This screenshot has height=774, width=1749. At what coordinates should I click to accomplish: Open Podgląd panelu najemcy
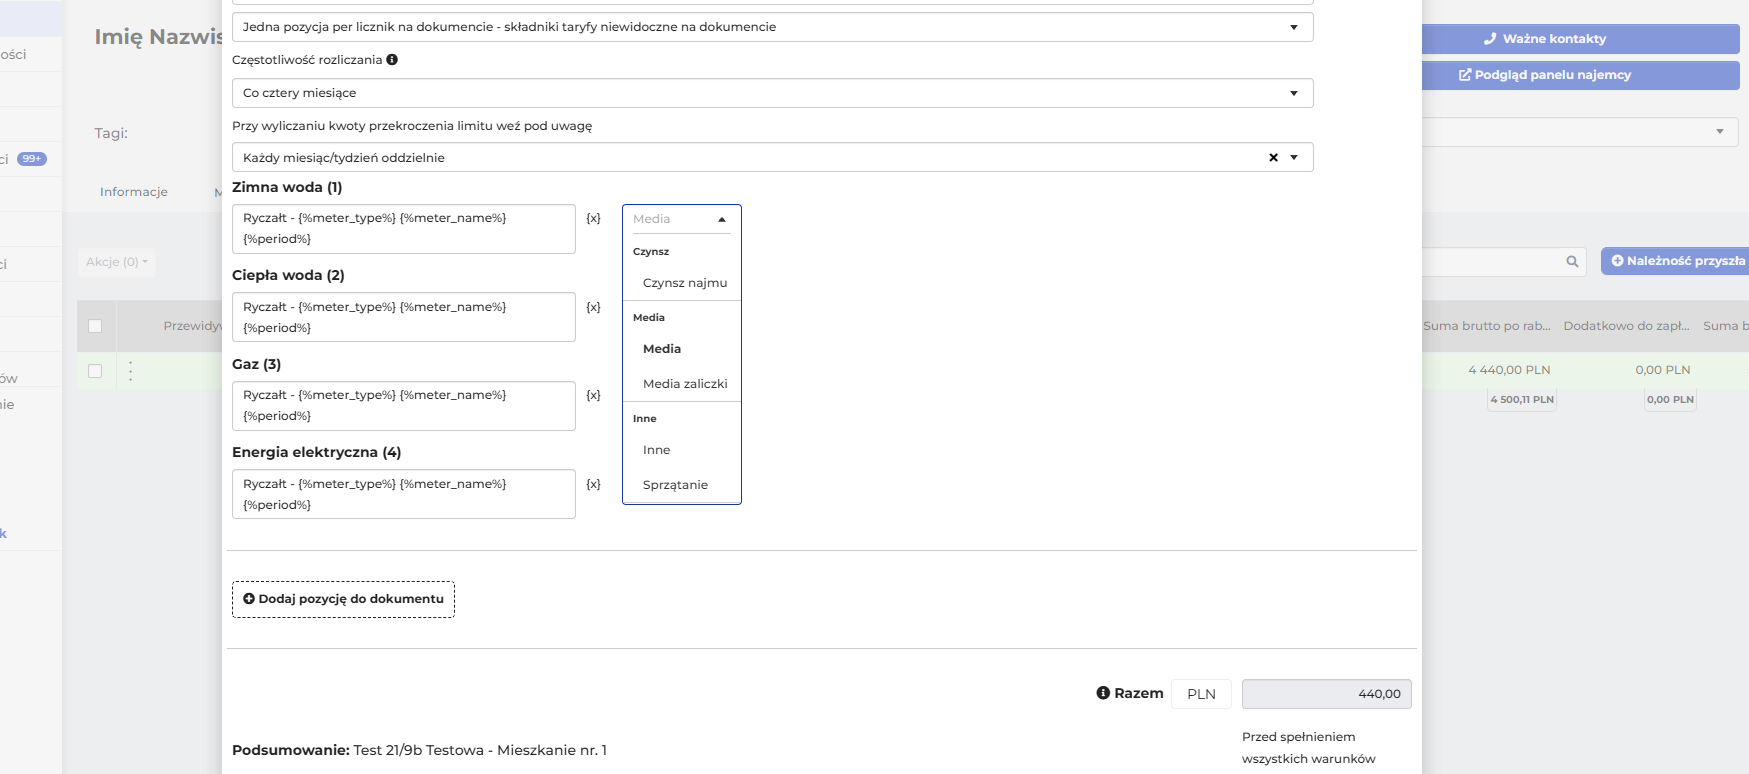pyautogui.click(x=1580, y=75)
